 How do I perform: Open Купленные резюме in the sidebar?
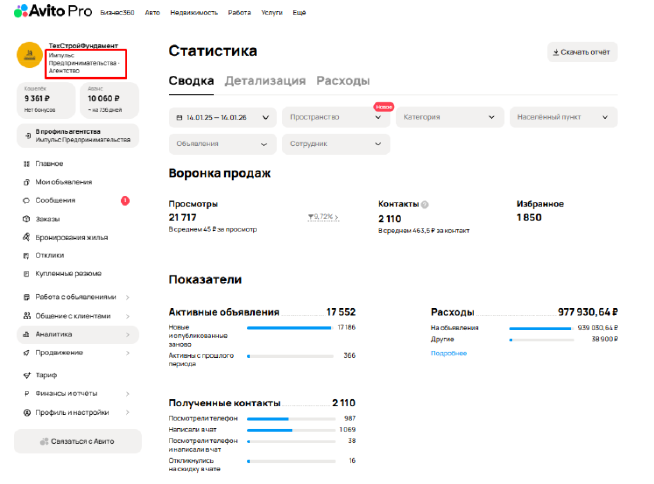click(68, 273)
